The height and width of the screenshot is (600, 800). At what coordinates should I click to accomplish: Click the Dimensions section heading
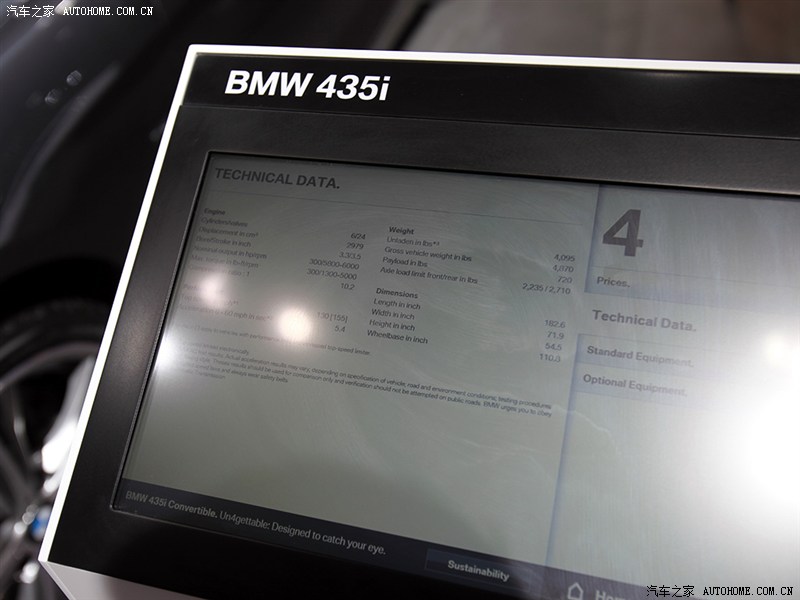(396, 291)
